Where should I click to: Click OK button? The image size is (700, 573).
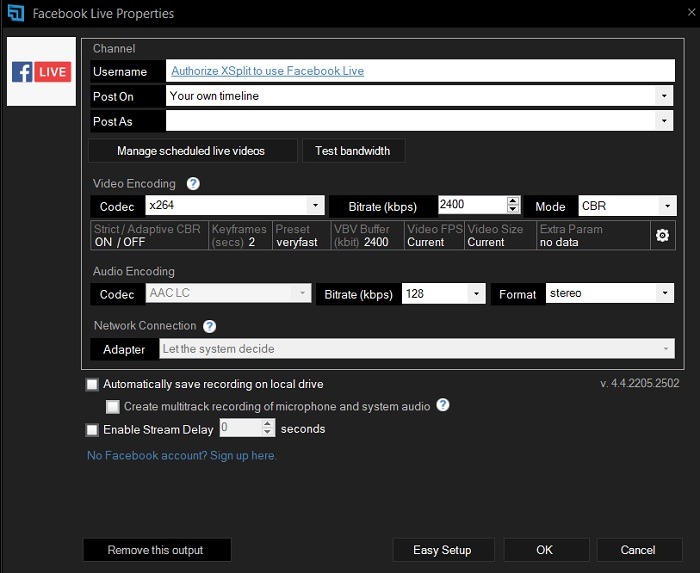(546, 550)
